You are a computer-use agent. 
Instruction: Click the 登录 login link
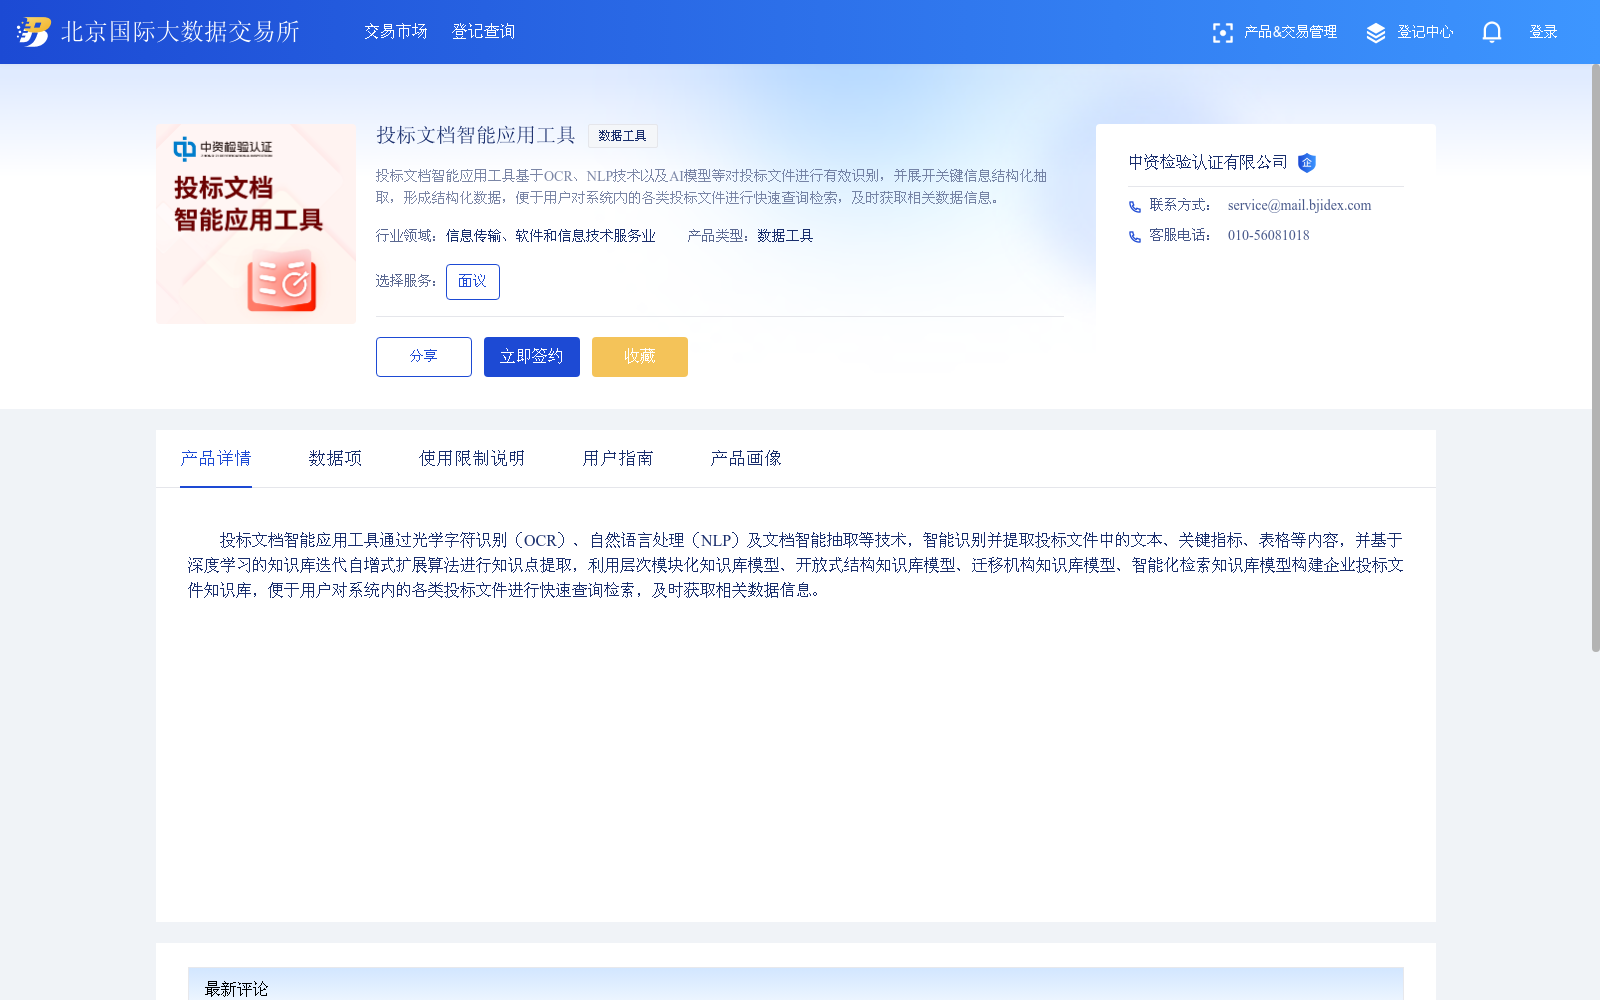point(1544,32)
